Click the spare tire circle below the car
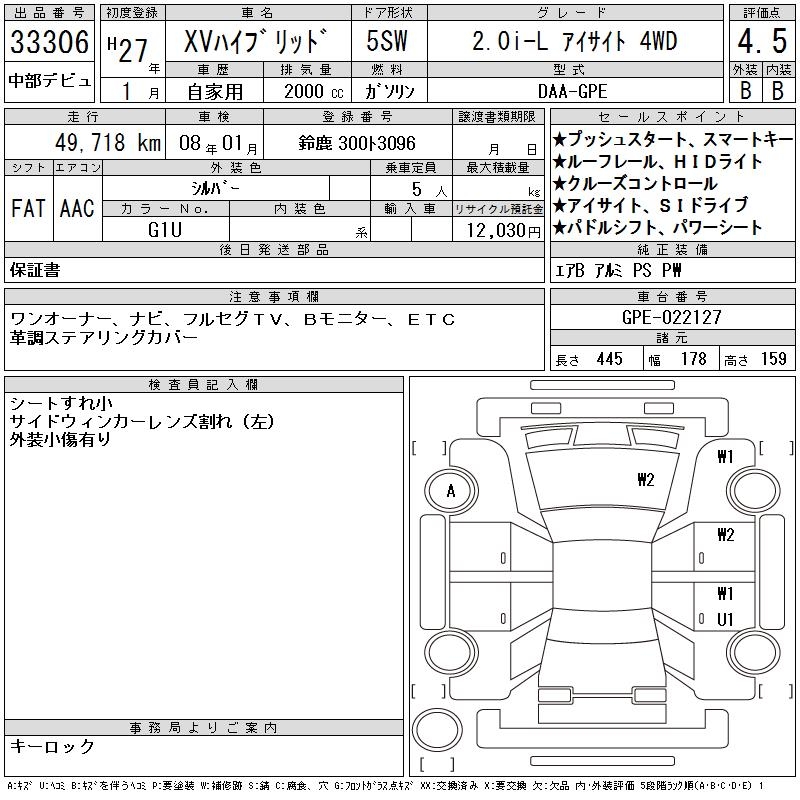The image size is (800, 800). point(437,730)
